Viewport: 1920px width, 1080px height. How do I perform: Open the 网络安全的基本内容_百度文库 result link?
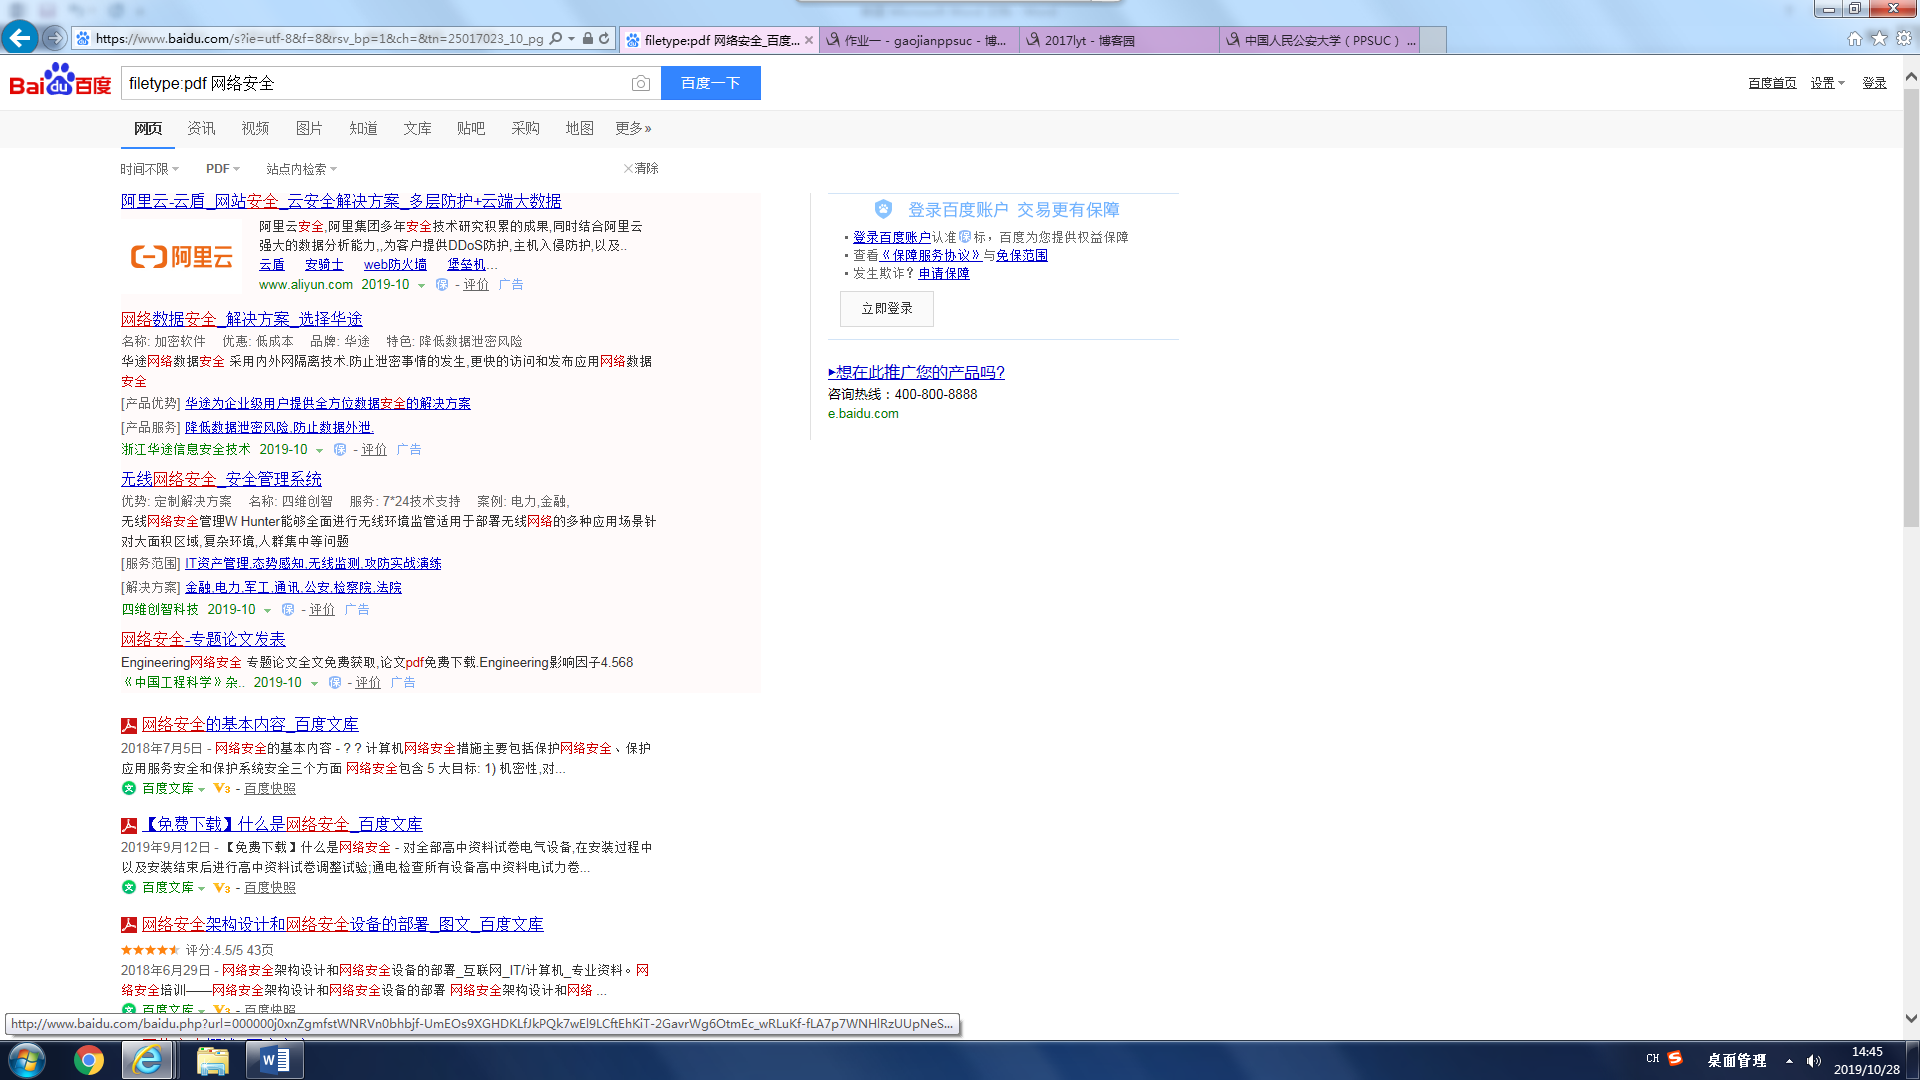coord(250,724)
